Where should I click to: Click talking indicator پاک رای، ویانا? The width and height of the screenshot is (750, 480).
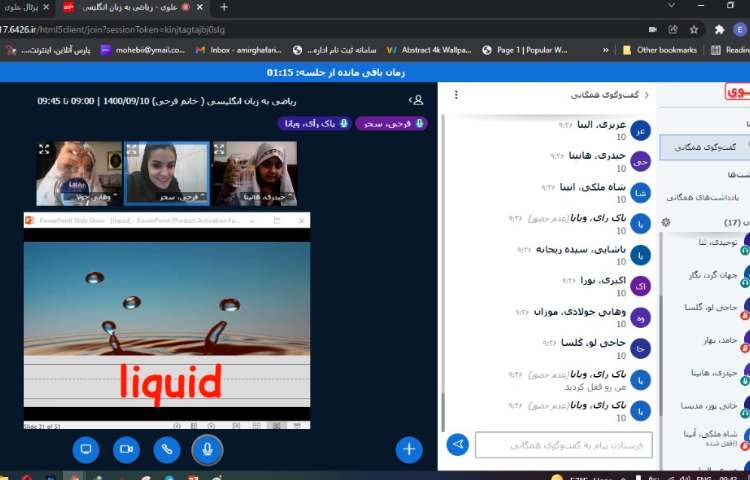click(x=314, y=123)
